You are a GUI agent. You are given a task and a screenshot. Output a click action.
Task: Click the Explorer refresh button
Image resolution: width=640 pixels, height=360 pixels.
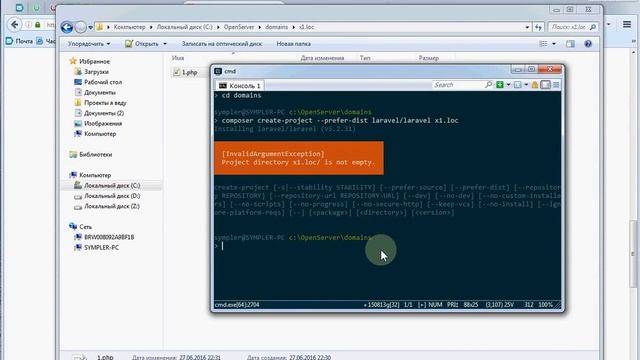click(x=538, y=27)
